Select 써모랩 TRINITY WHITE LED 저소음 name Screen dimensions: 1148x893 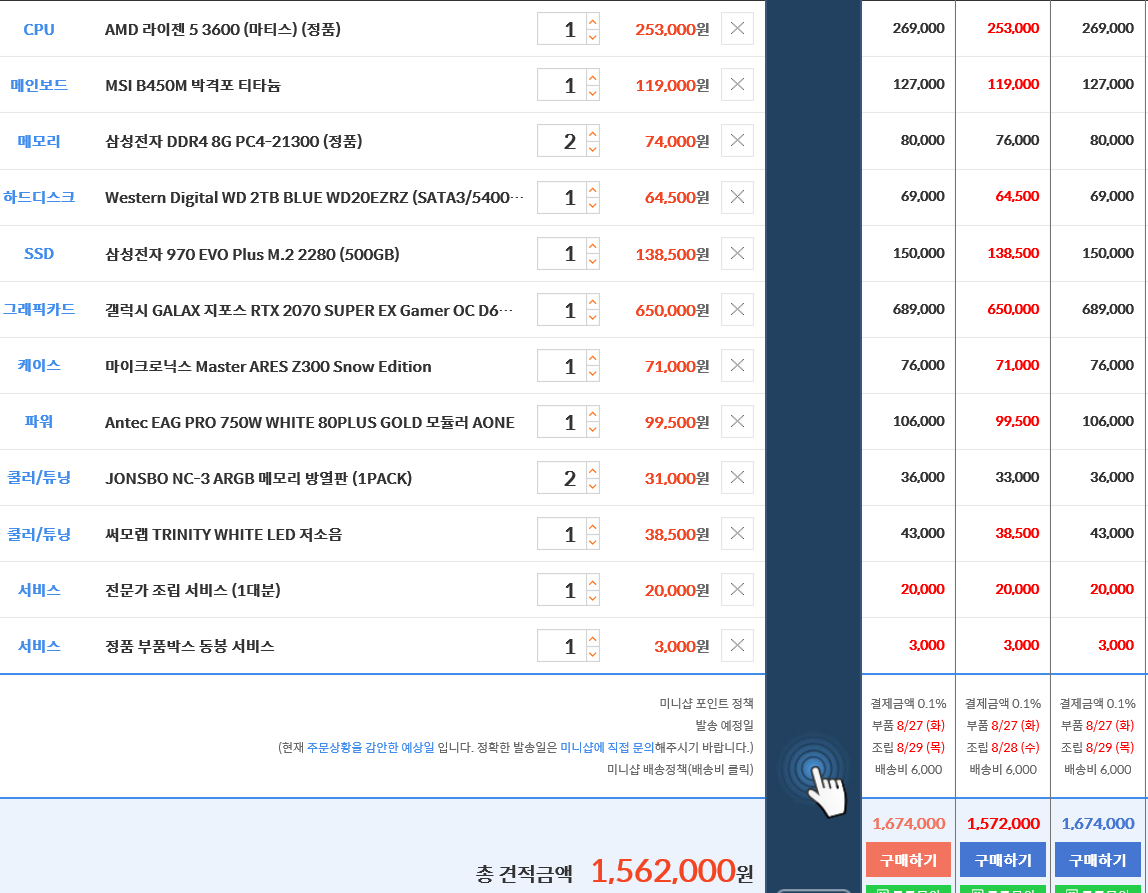point(223,534)
